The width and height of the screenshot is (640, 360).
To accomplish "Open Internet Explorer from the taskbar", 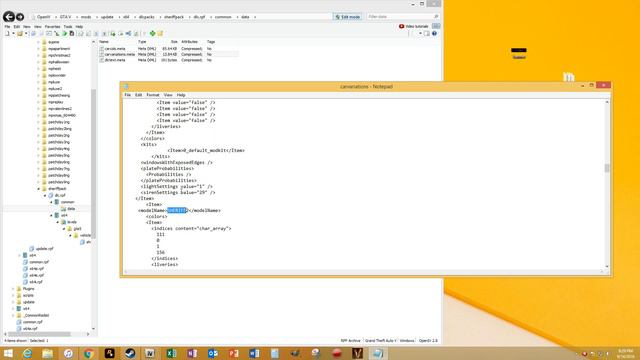I will 27,353.
